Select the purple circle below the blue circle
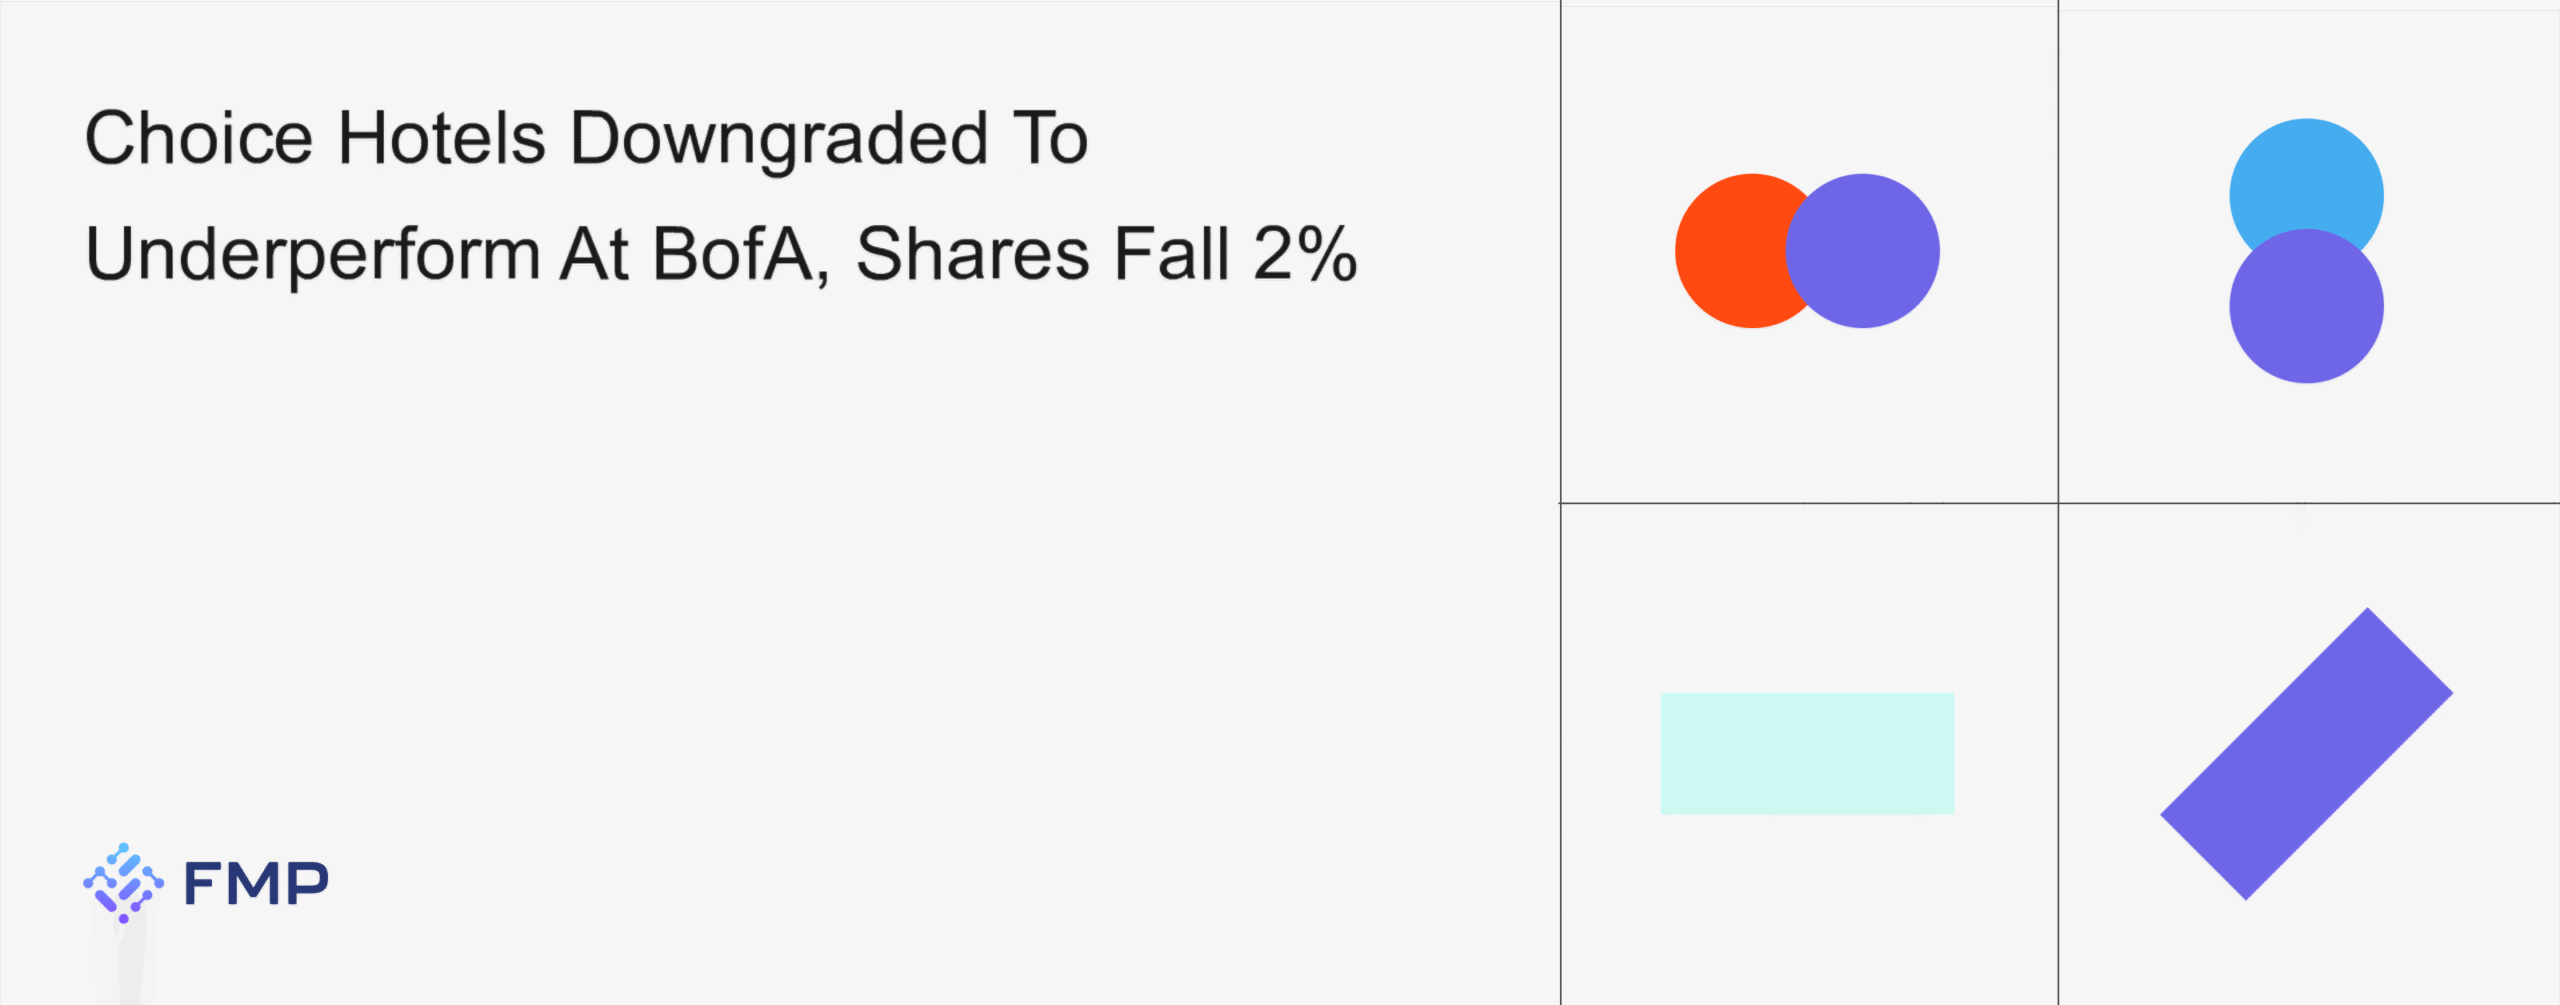The width and height of the screenshot is (2560, 1005). click(2306, 310)
